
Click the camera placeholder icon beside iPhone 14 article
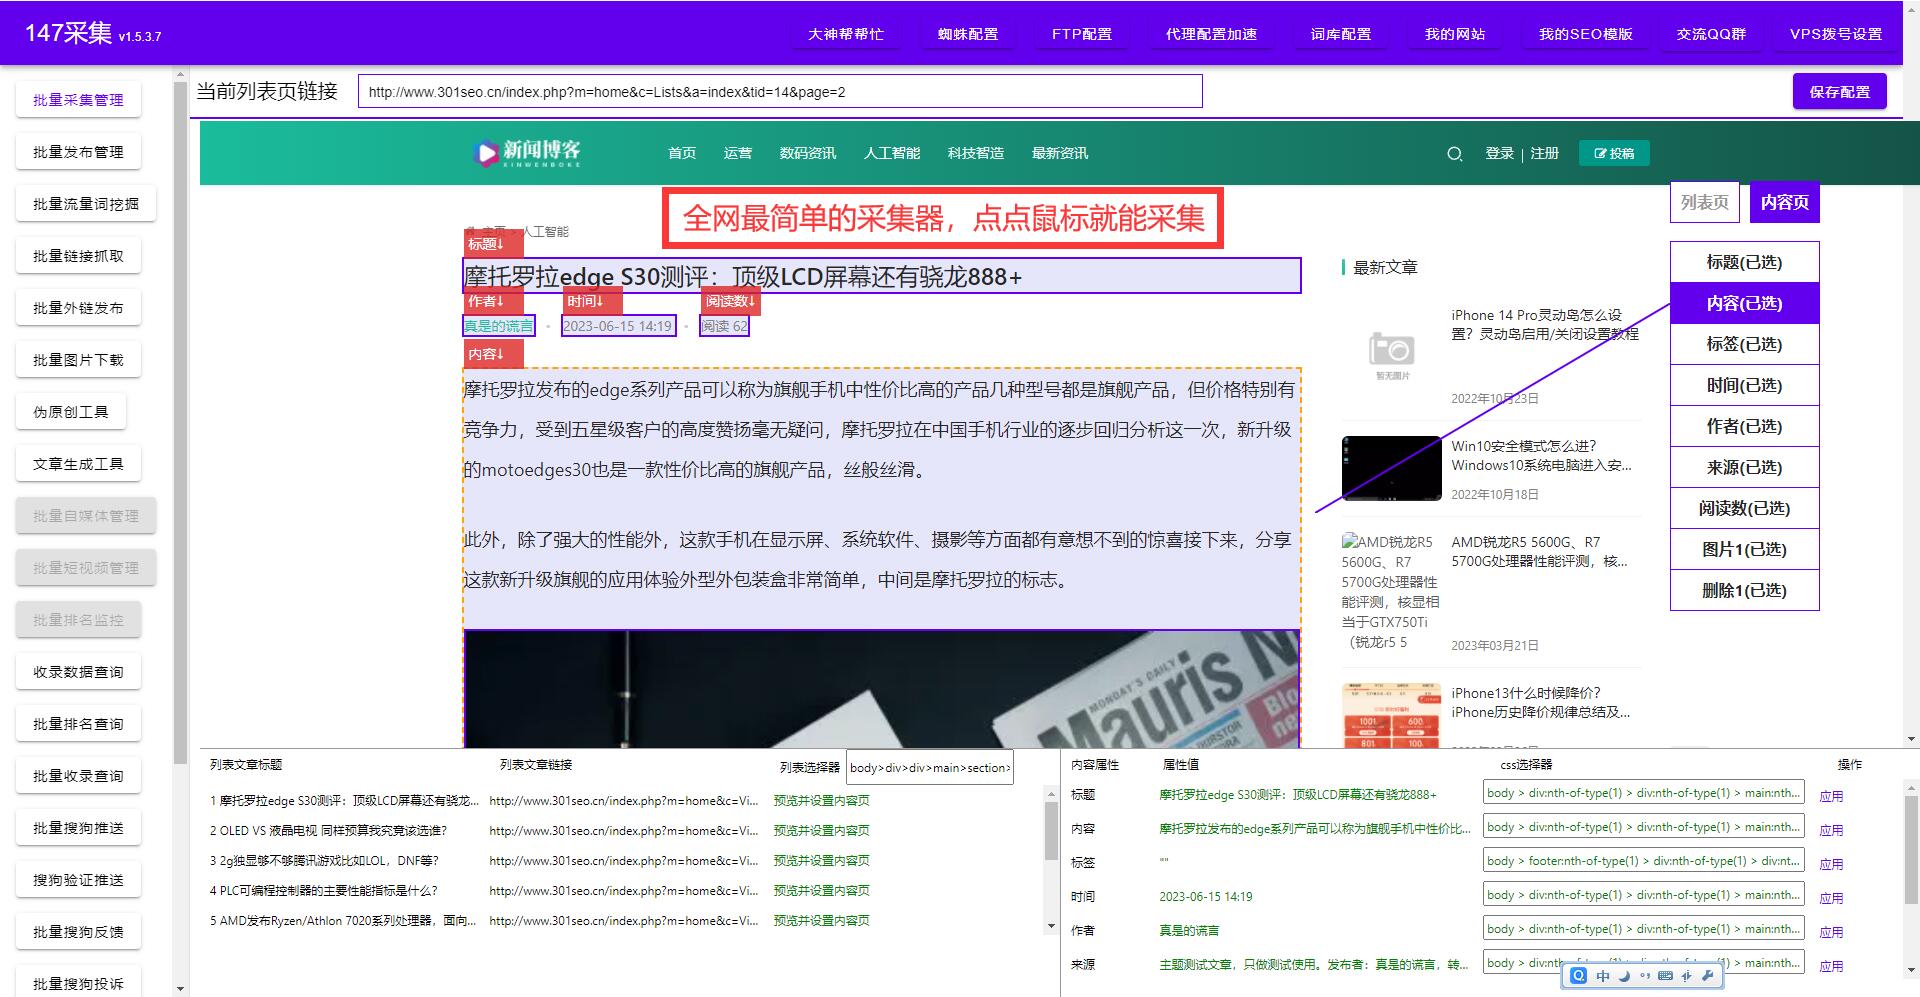click(x=1390, y=352)
